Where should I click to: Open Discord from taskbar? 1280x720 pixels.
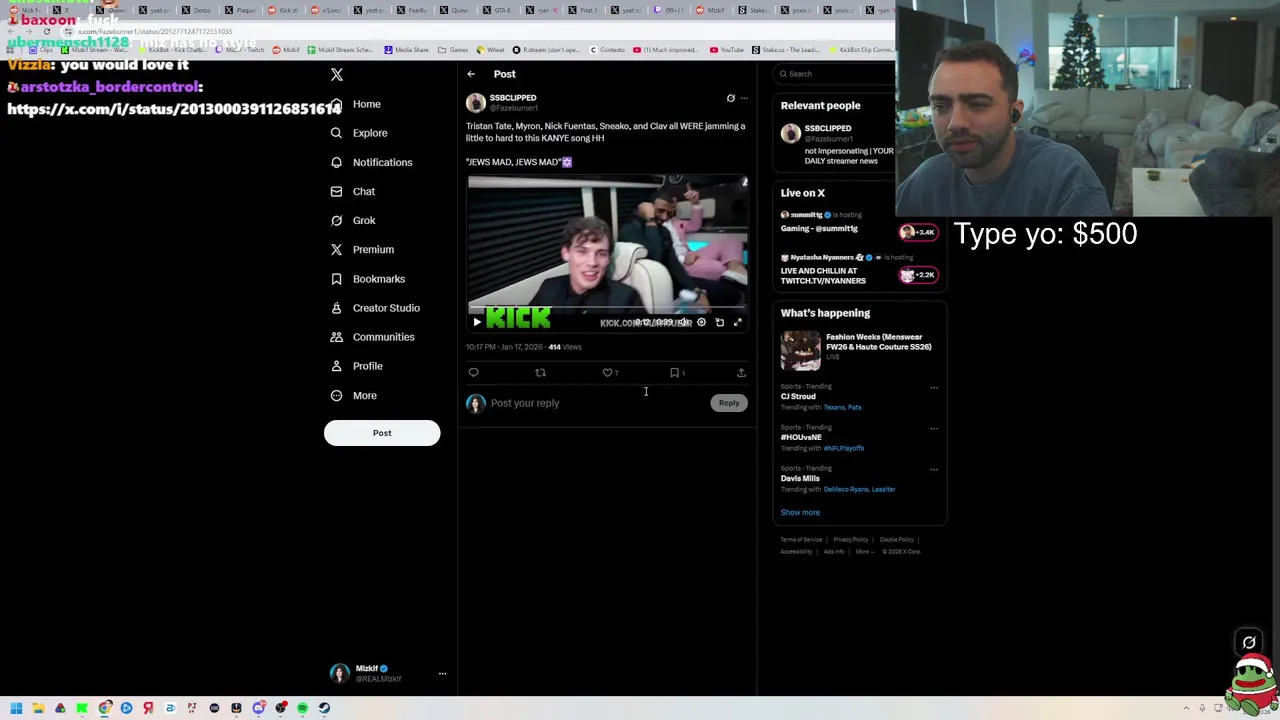click(x=258, y=708)
